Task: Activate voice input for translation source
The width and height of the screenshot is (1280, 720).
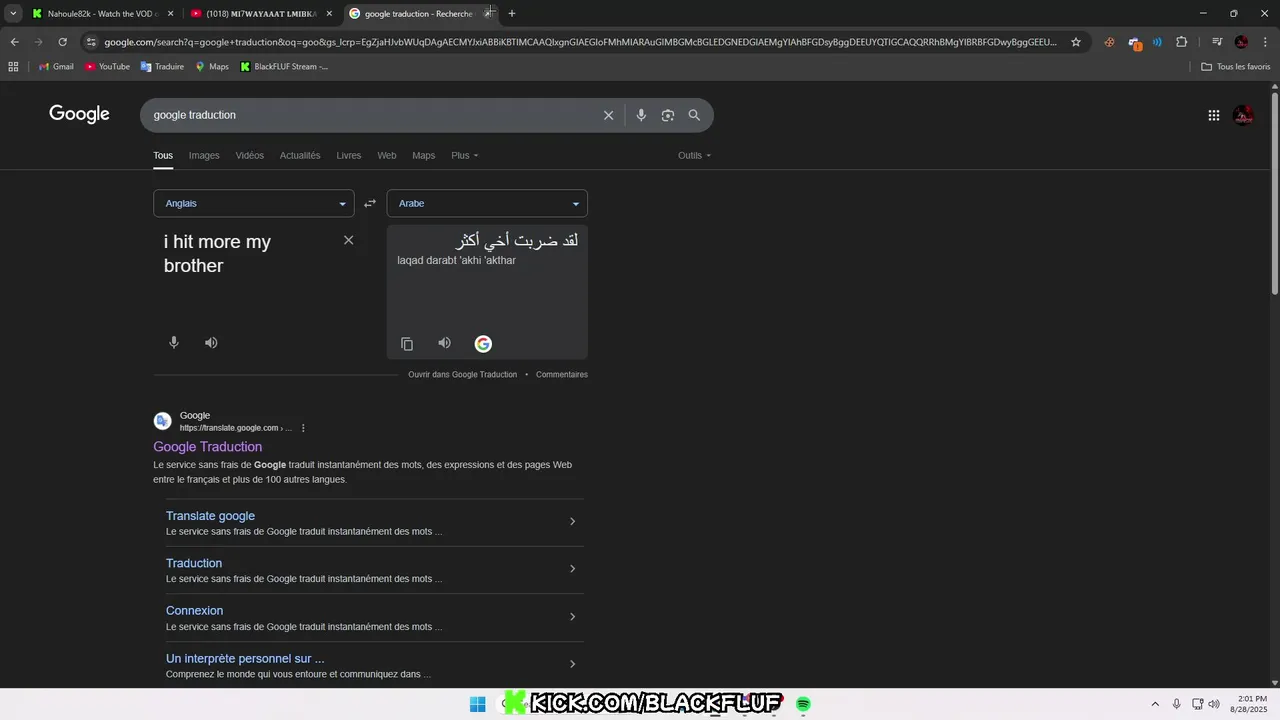Action: coord(174,342)
